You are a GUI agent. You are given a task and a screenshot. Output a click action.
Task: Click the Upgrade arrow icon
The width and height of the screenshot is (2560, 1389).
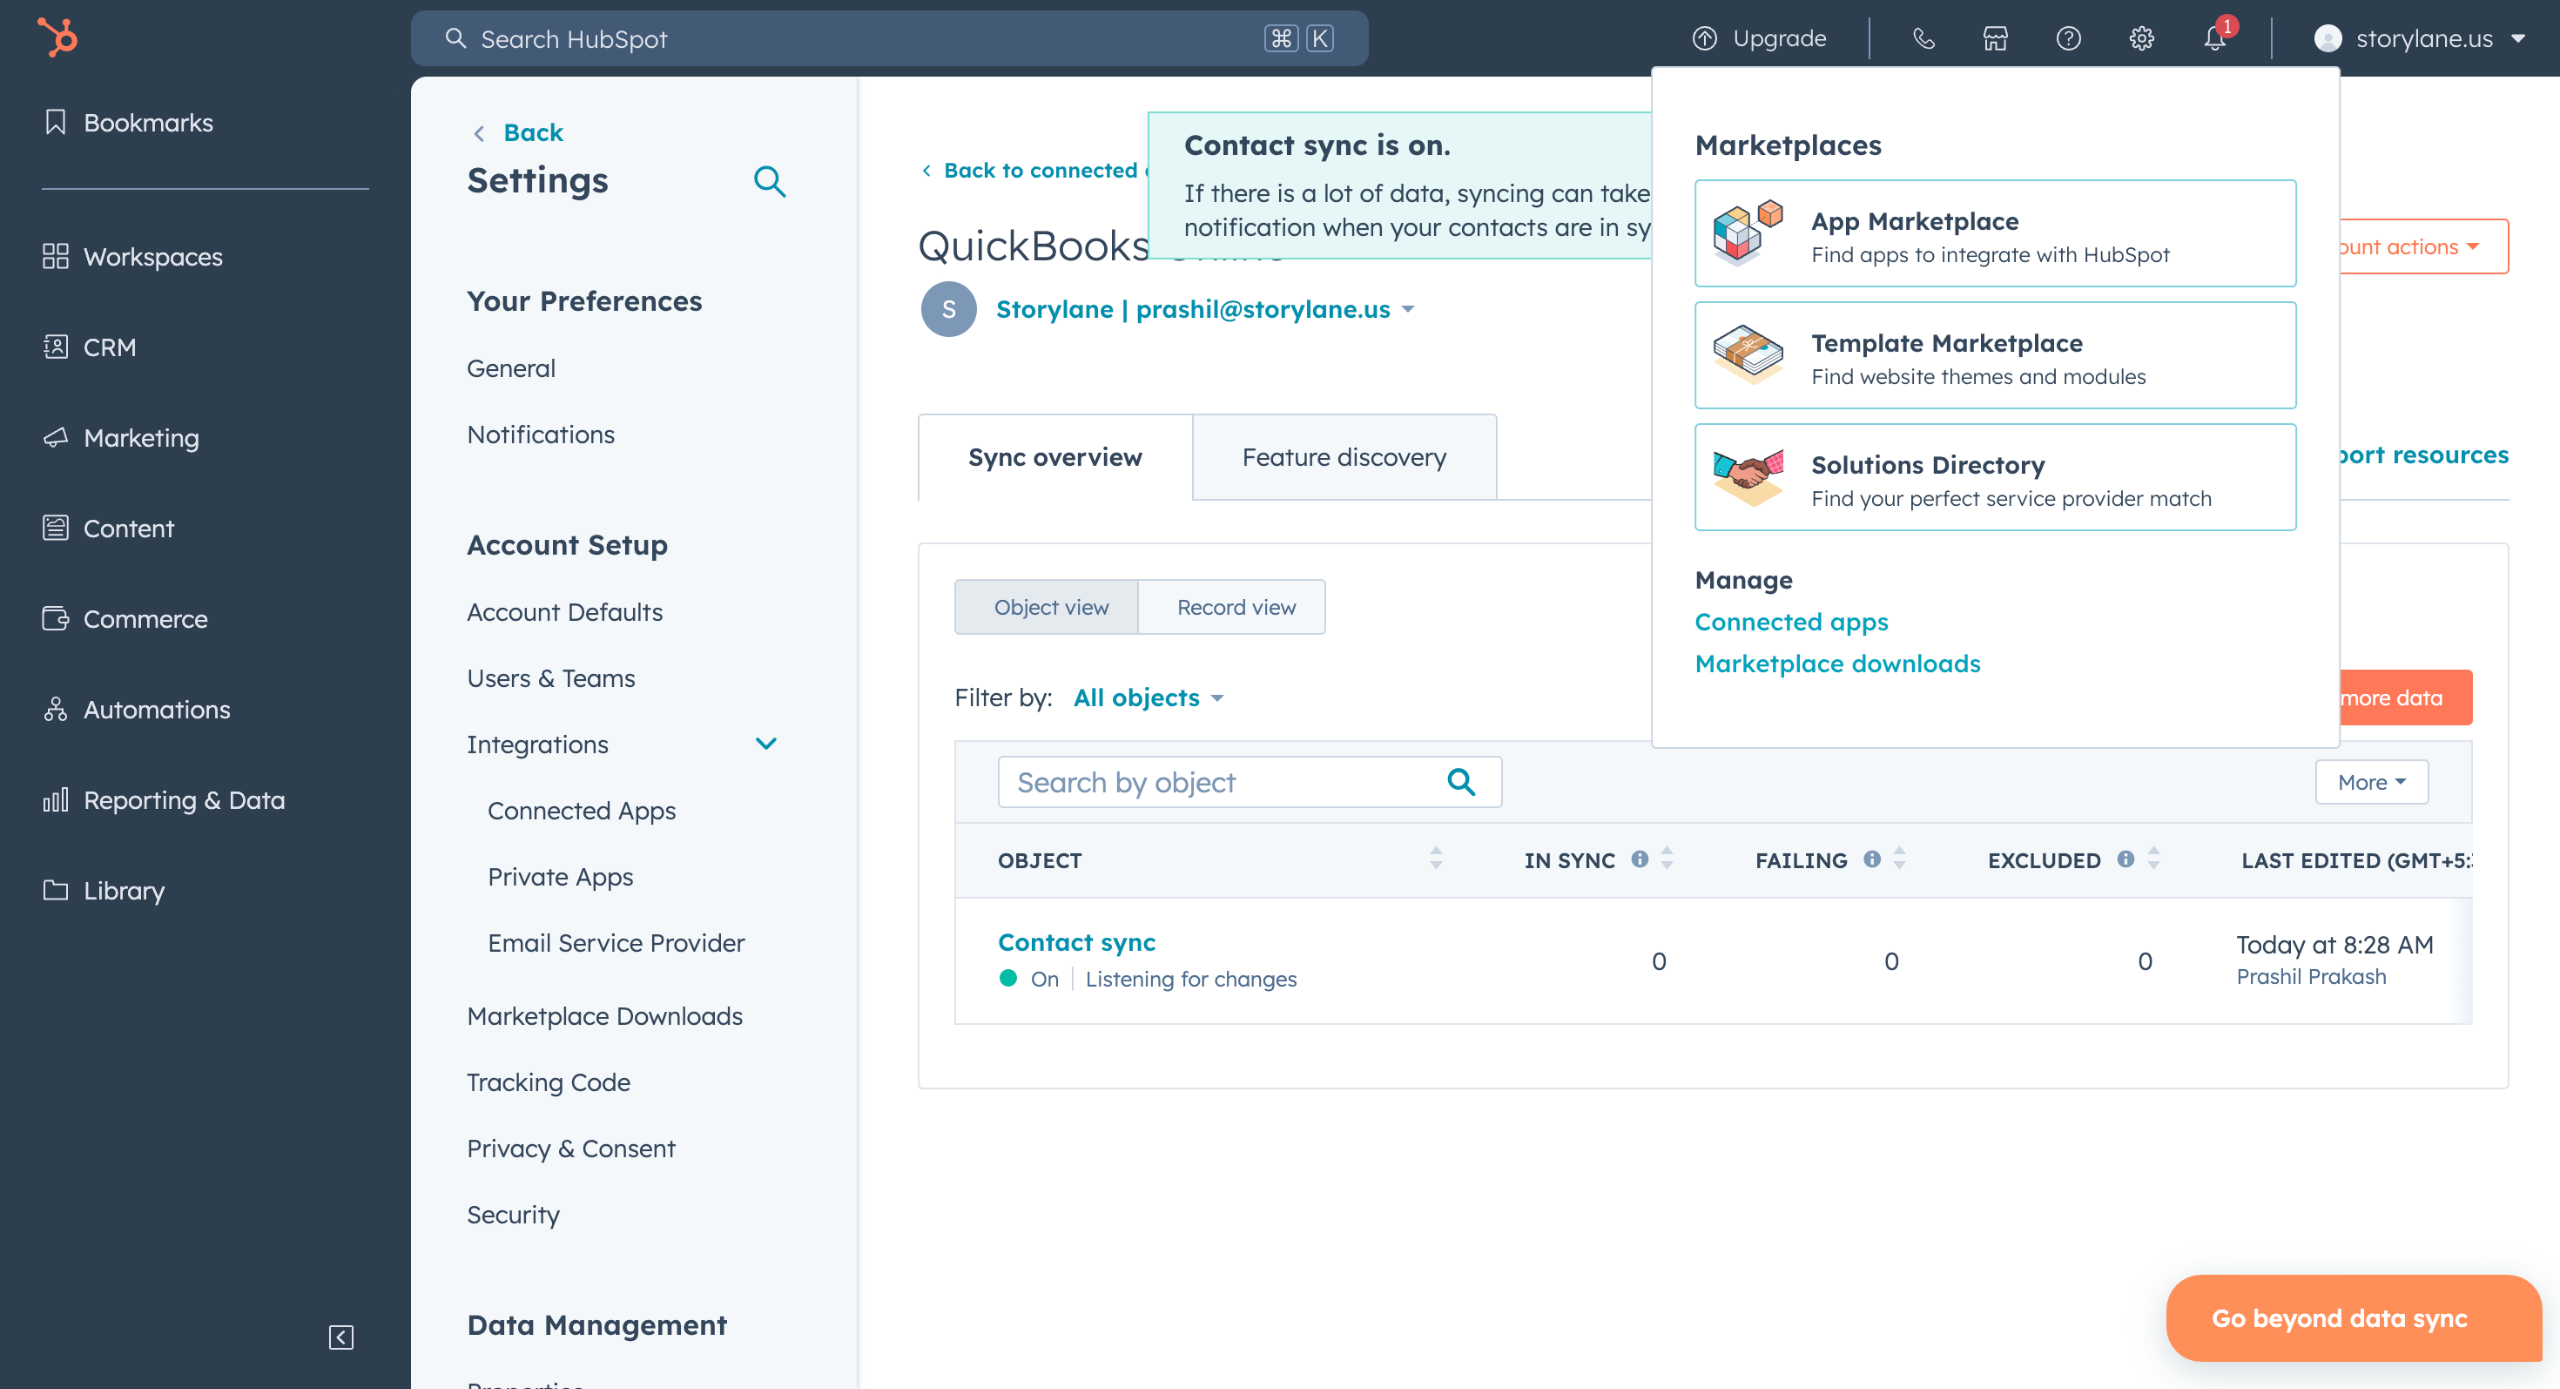pyautogui.click(x=1704, y=39)
